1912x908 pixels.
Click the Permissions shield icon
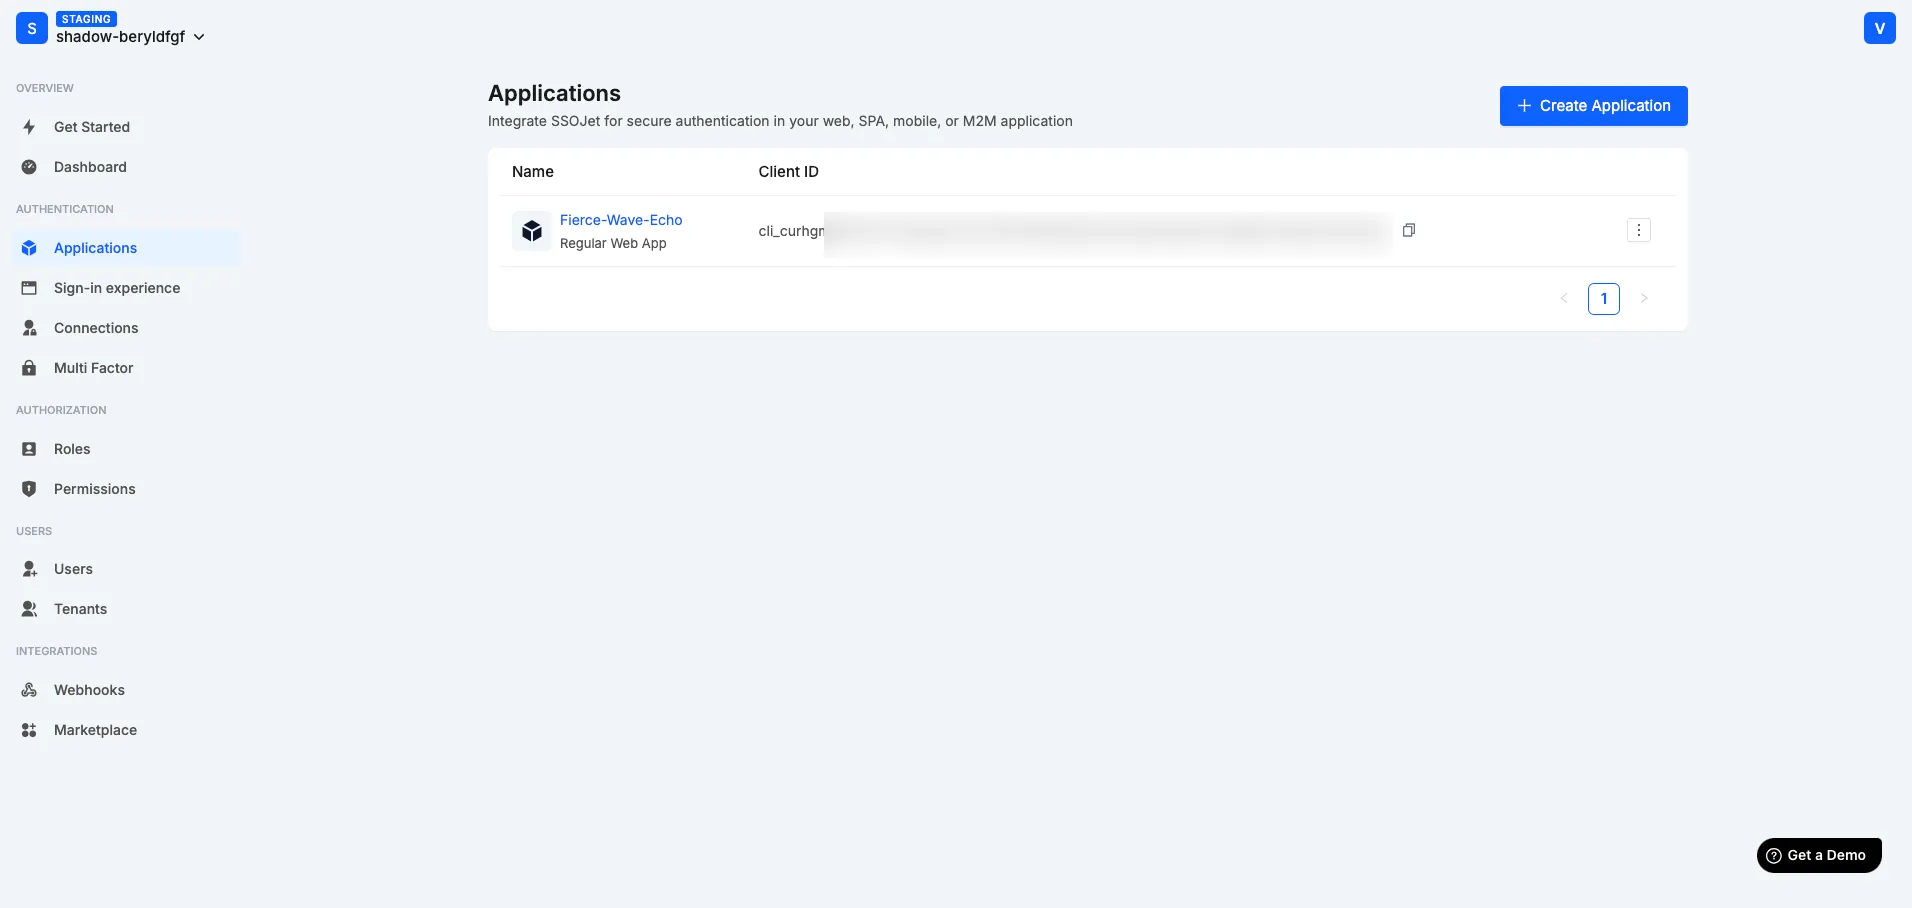point(29,489)
